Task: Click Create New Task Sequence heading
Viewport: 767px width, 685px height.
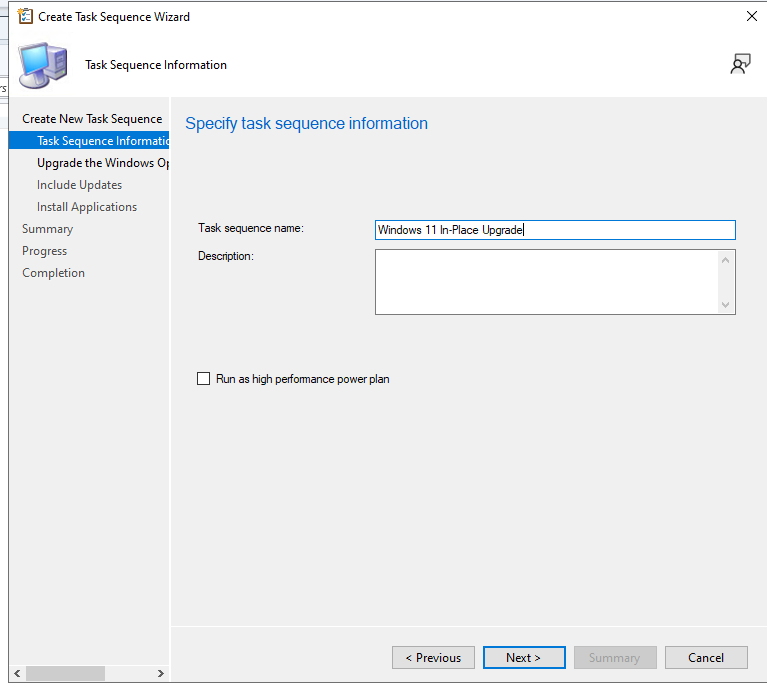Action: coord(92,119)
